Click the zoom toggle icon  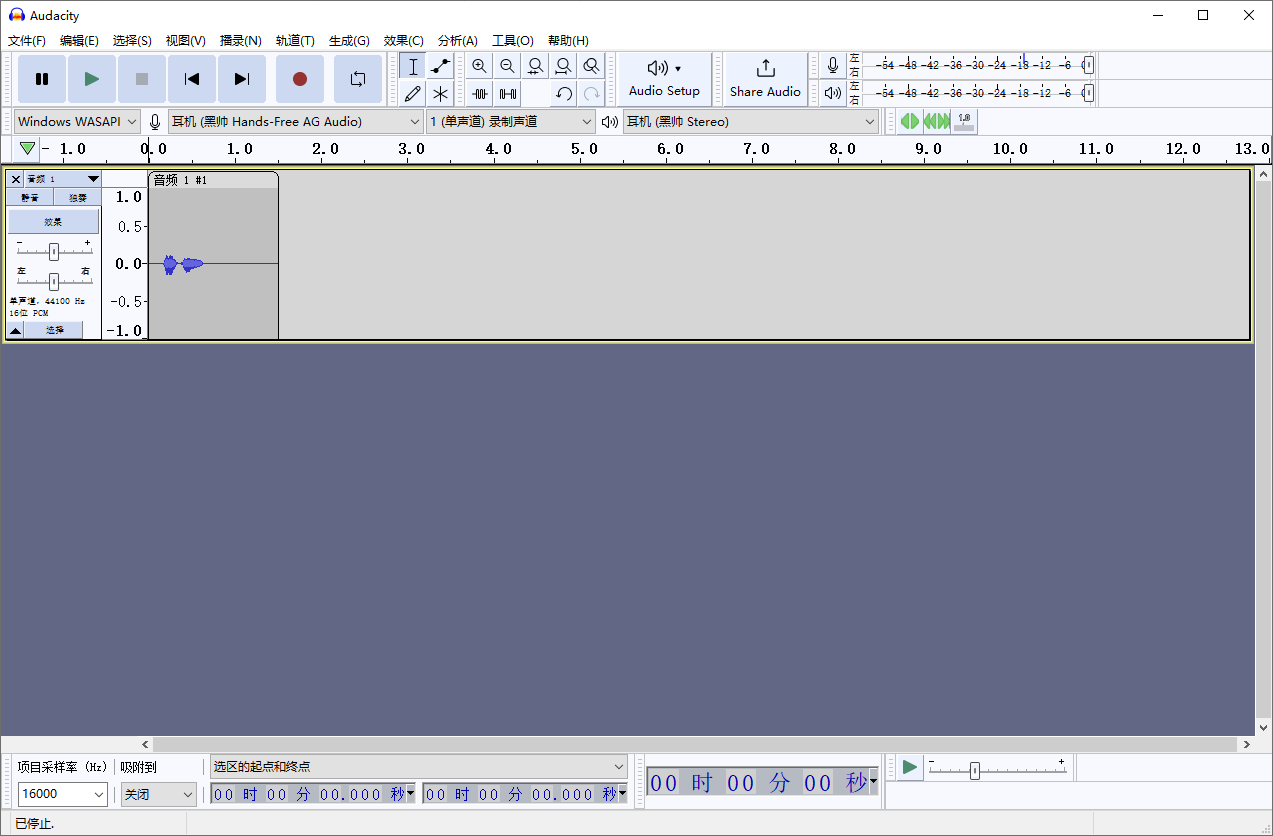[592, 66]
